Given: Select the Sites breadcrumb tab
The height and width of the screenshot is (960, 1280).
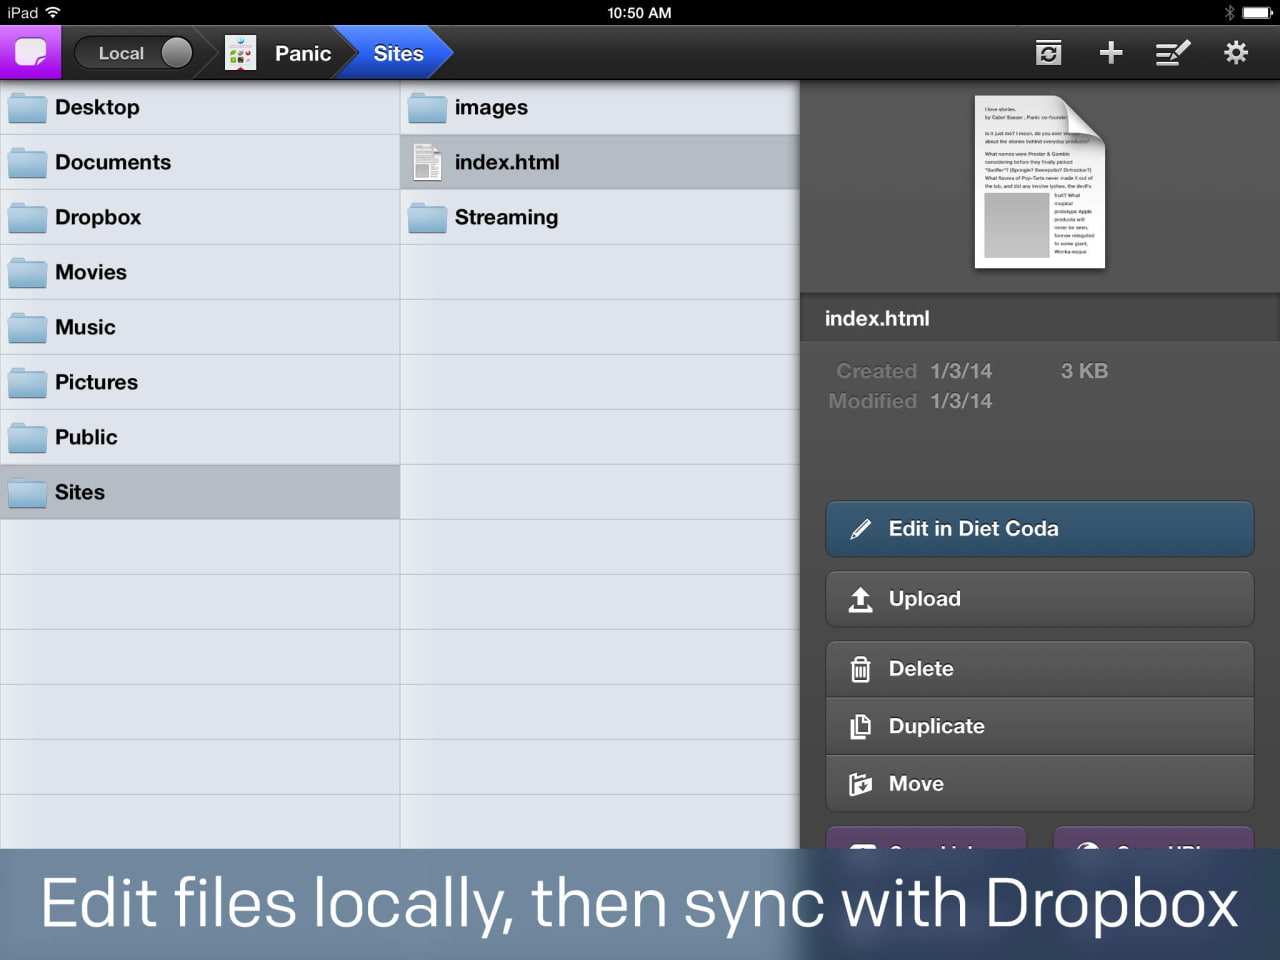Looking at the screenshot, I should point(398,53).
